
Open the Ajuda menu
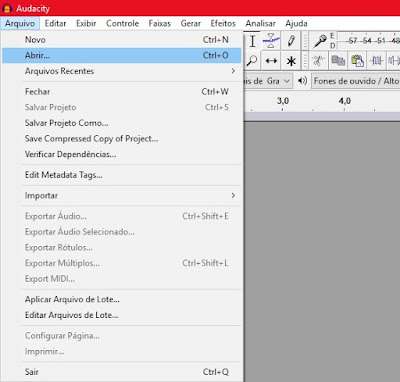pyautogui.click(x=296, y=23)
